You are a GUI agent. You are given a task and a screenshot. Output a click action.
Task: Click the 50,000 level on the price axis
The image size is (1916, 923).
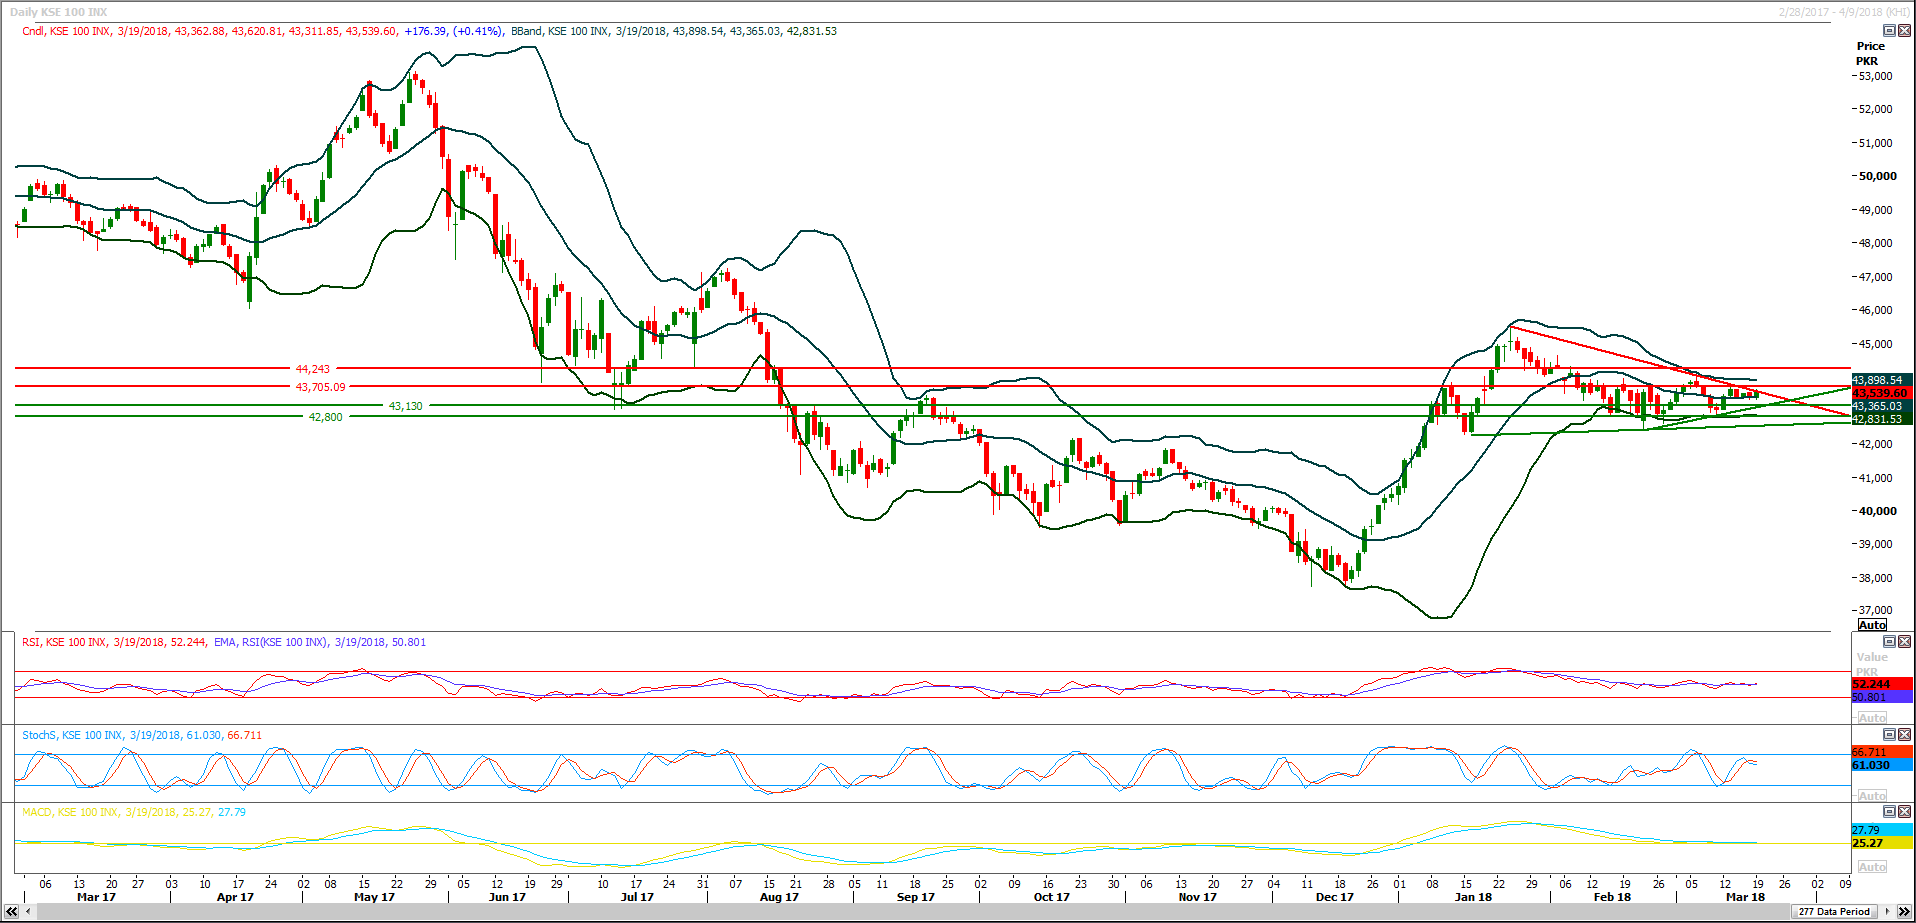click(1877, 176)
